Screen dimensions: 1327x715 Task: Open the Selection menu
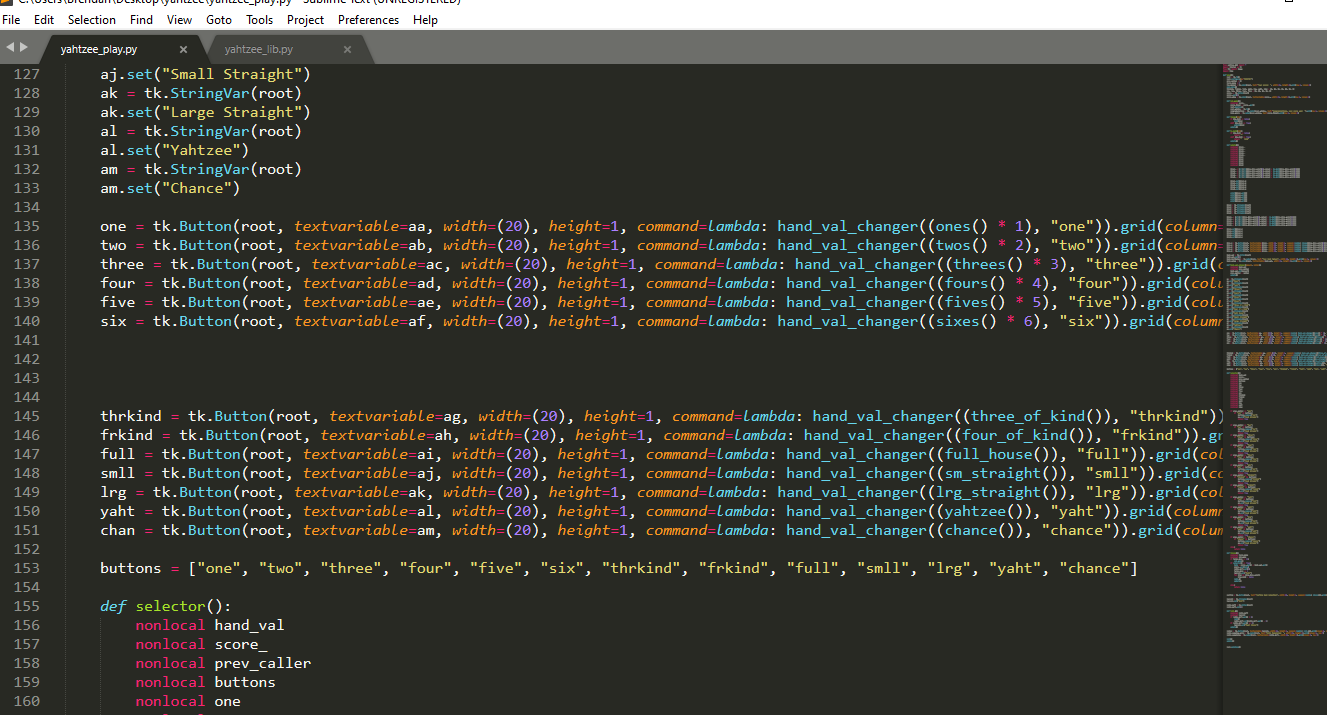tap(92, 19)
